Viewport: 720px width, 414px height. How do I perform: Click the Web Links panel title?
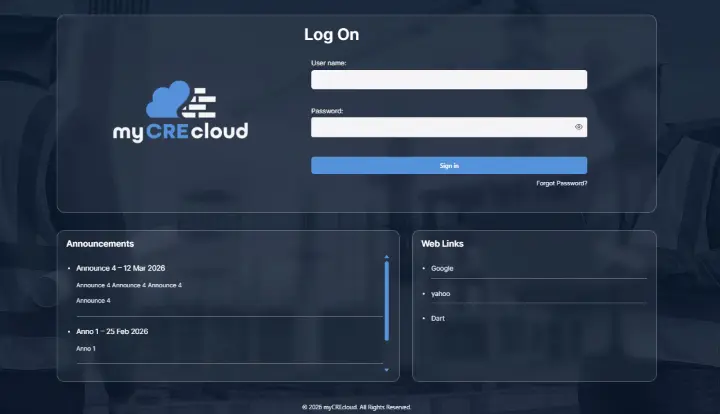(x=442, y=244)
